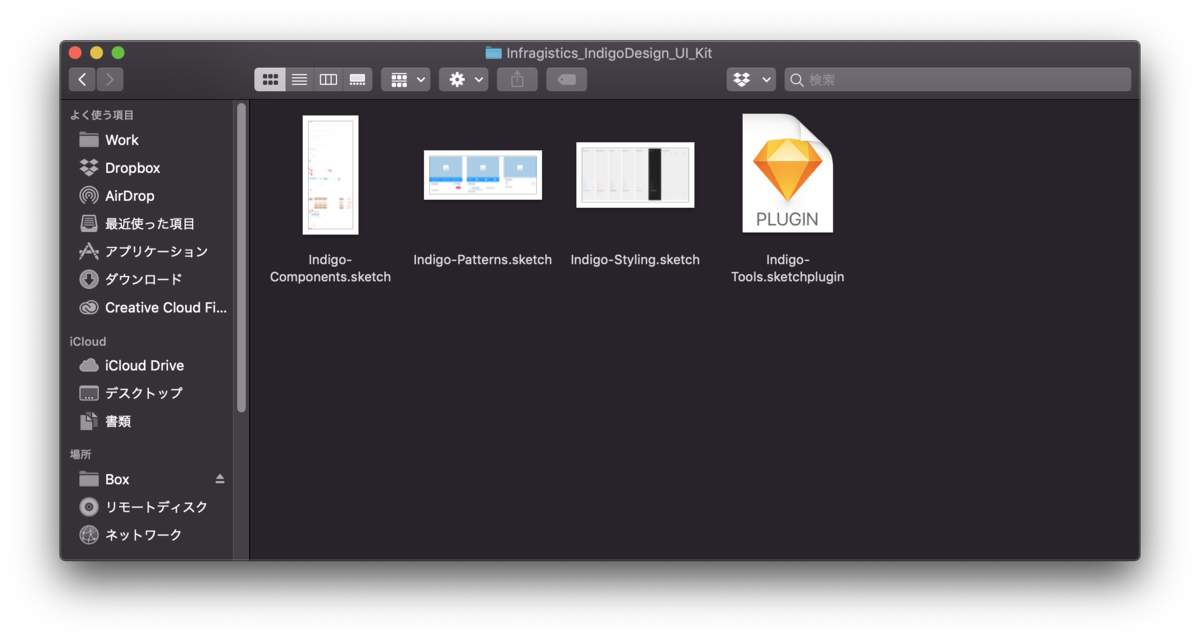Open the gear action menu

point(463,79)
